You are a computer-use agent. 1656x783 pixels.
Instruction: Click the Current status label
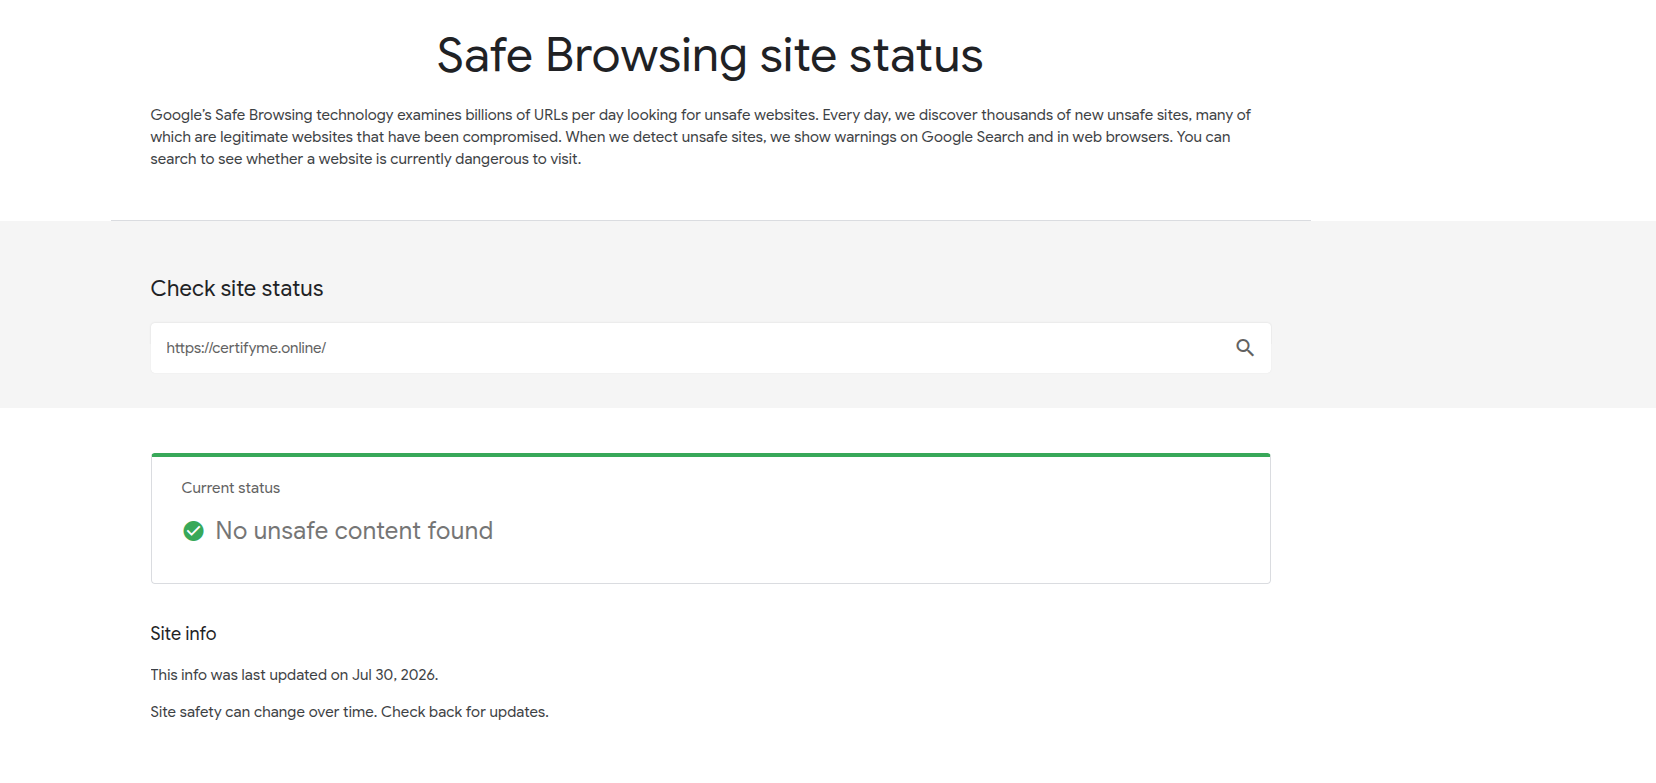tap(231, 488)
